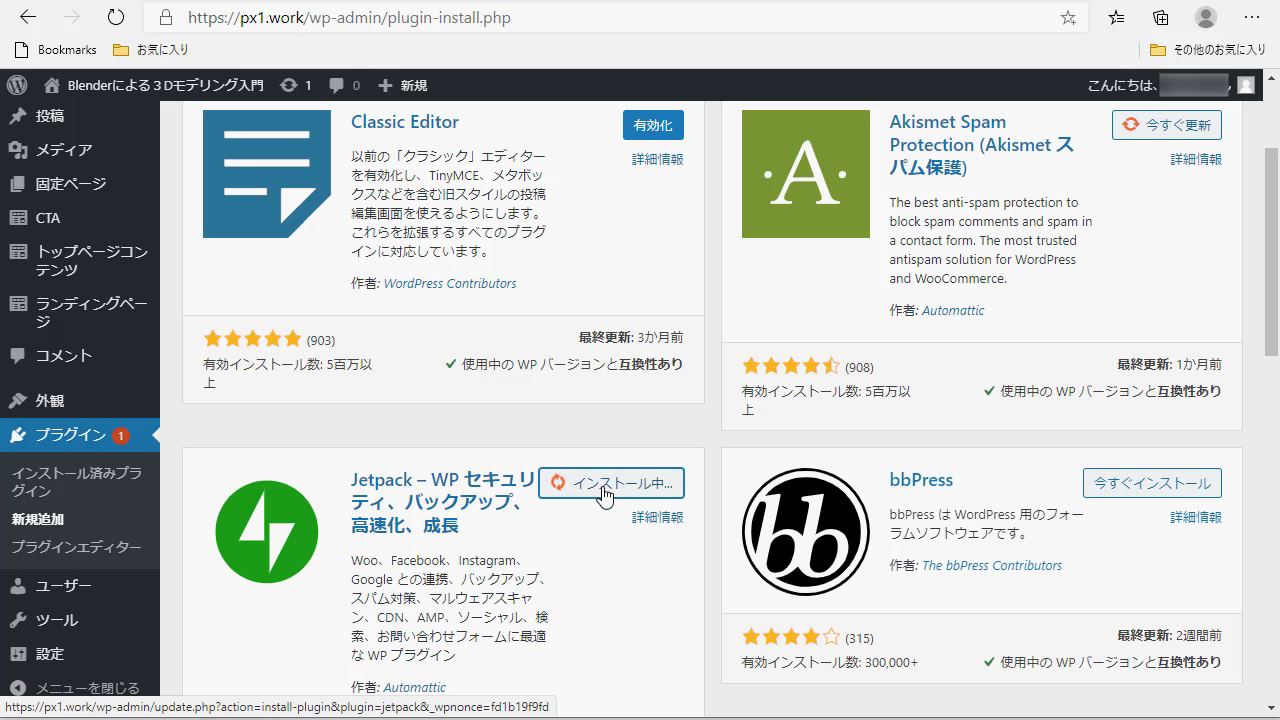Expand その他のお気に入り folder

[x=1208, y=49]
